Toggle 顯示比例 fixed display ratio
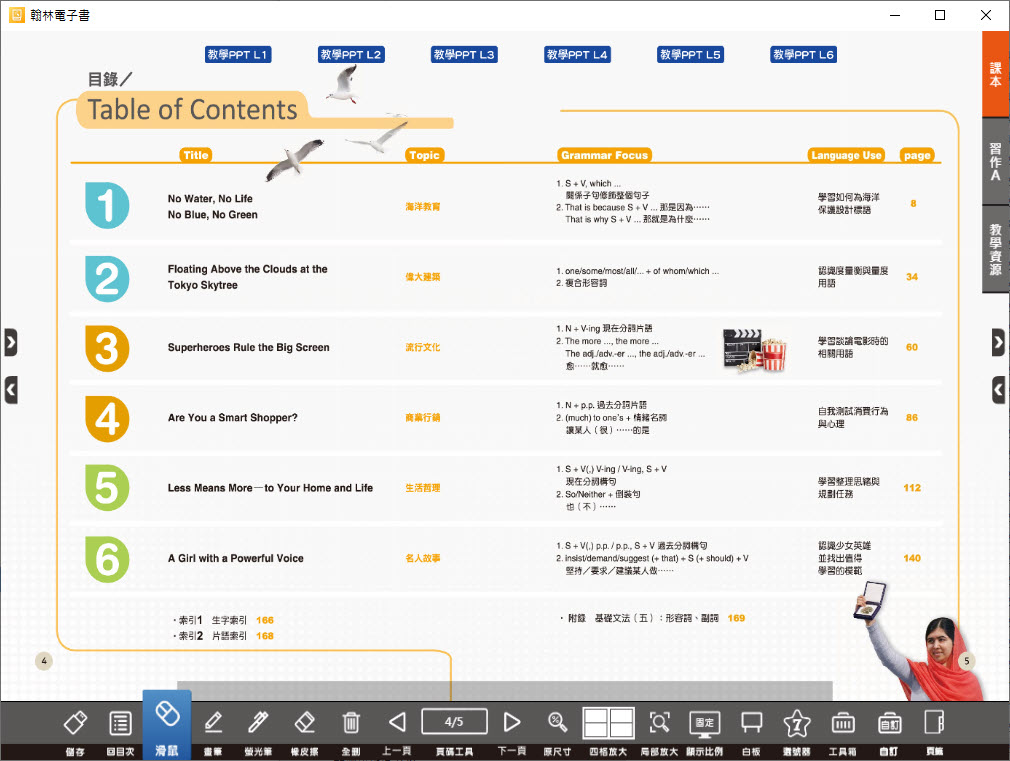 (705, 723)
